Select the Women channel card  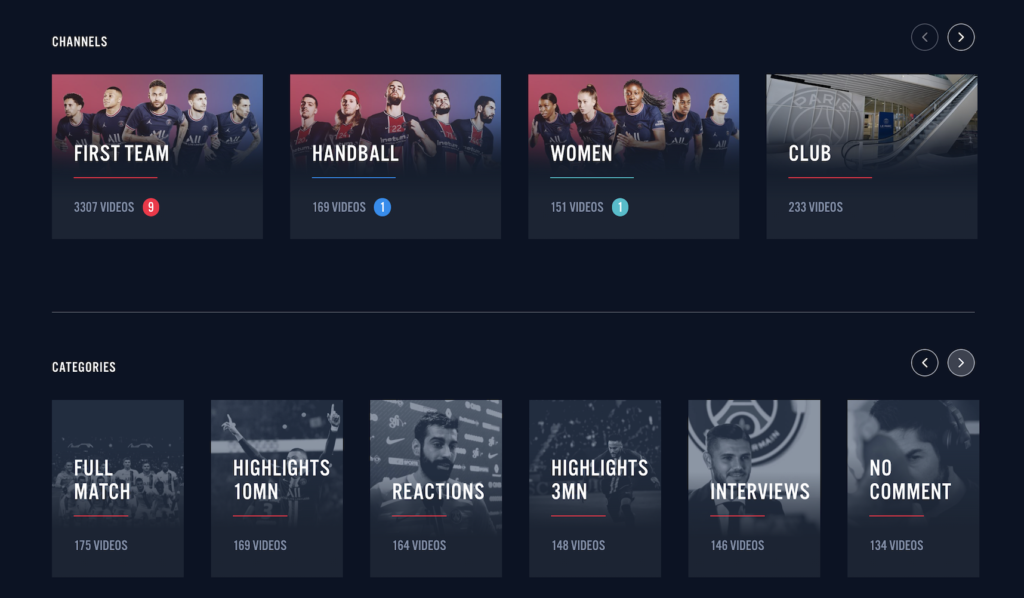point(633,157)
